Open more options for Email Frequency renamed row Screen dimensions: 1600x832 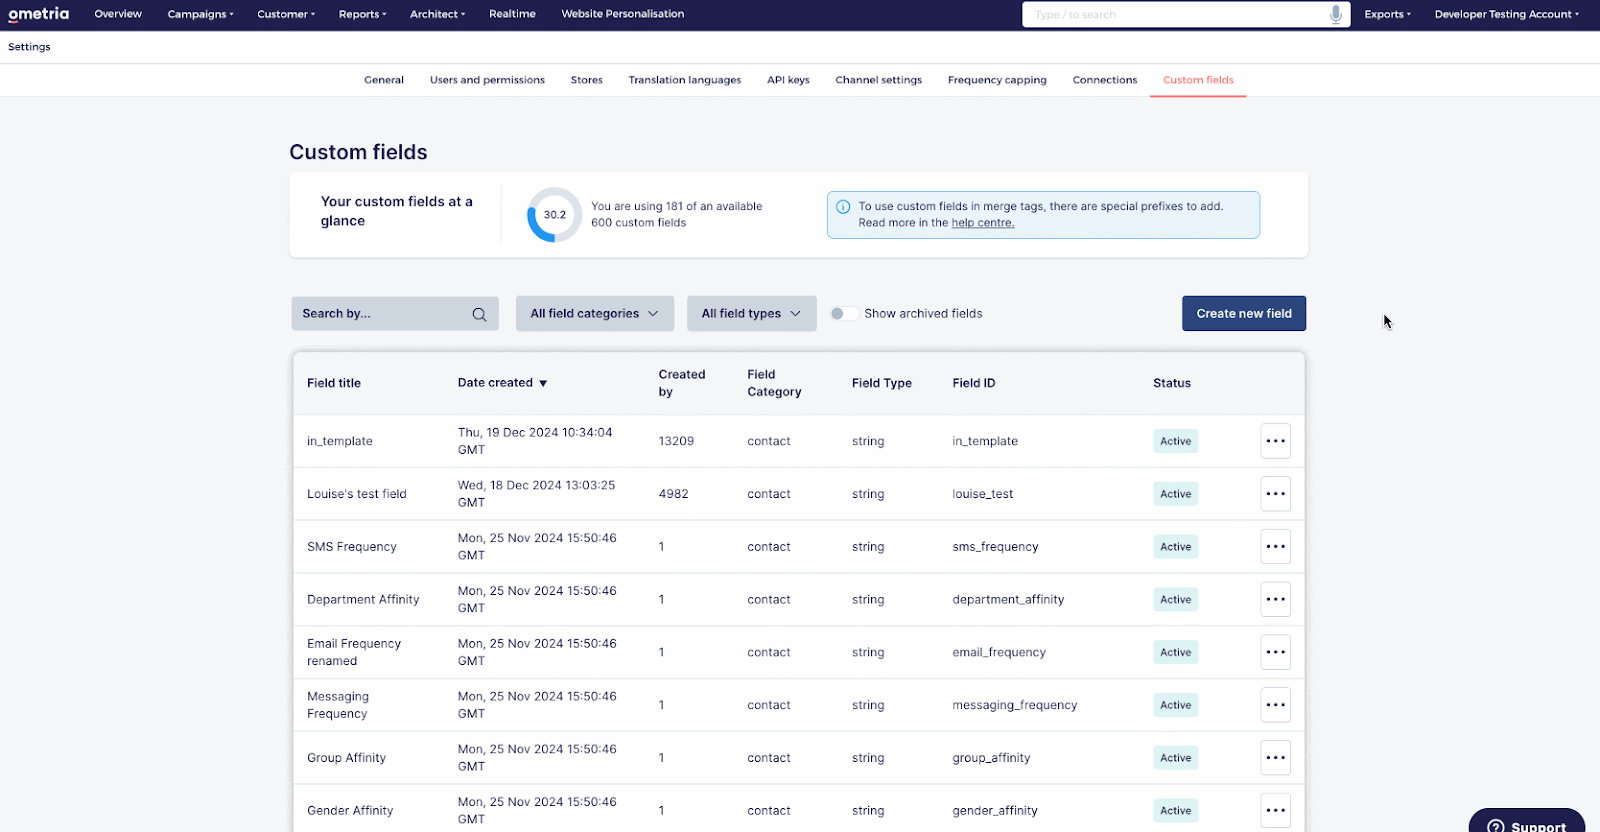pyautogui.click(x=1275, y=652)
